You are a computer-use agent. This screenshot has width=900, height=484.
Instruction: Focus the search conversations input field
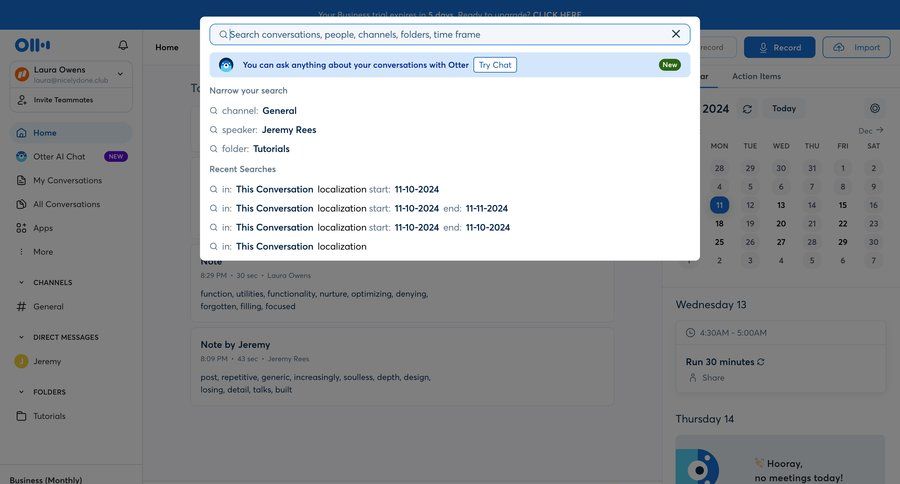(x=448, y=34)
